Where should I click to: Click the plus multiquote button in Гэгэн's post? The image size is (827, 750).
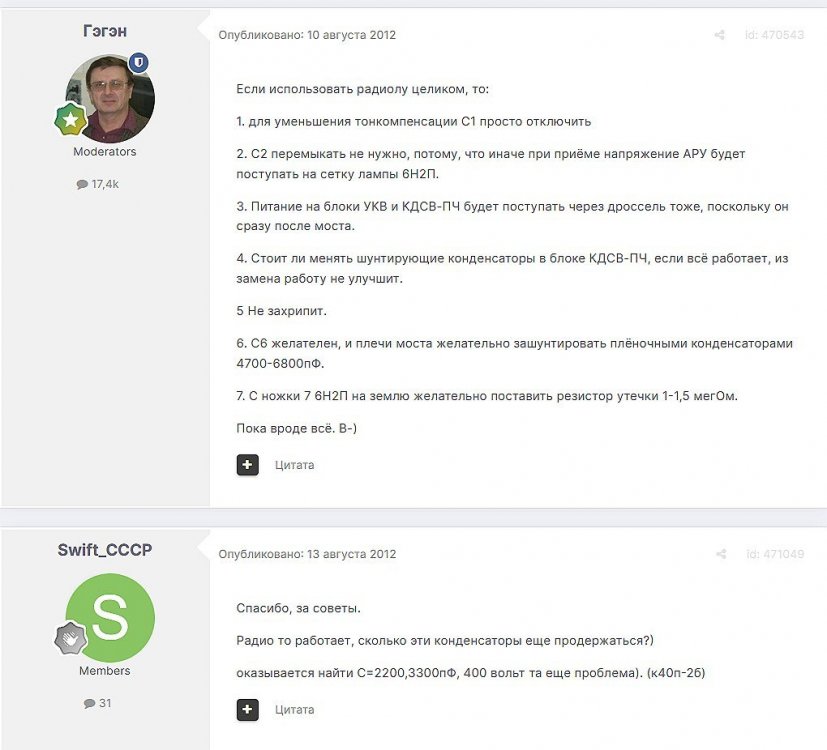(247, 465)
